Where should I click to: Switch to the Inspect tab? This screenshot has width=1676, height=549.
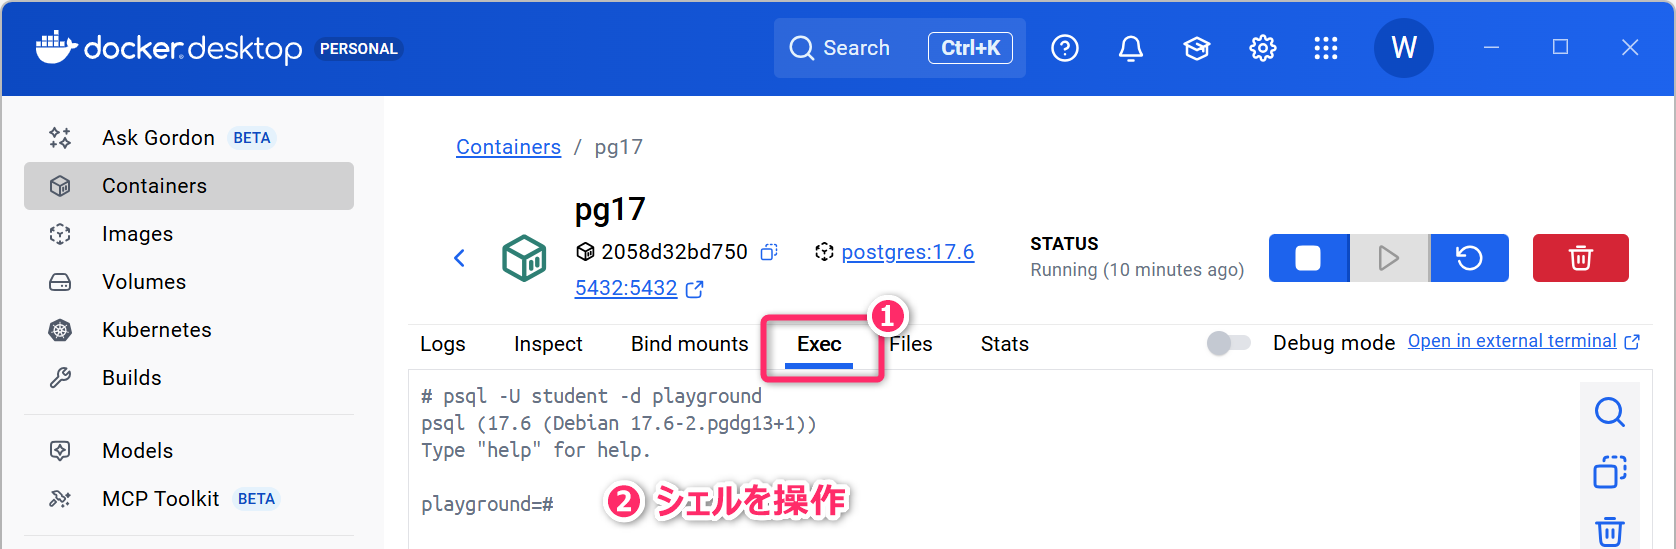[x=548, y=344]
